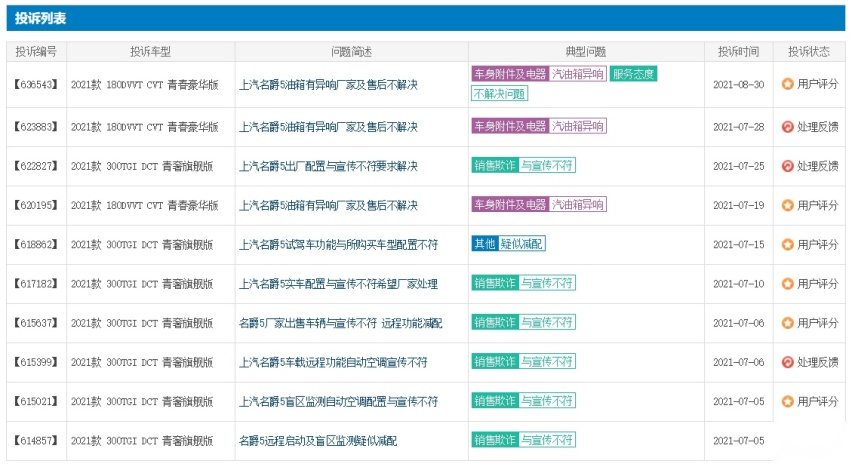852x467 pixels.
Task: Click the 处理反馈 status icon for complaint 622827
Action: click(x=787, y=166)
